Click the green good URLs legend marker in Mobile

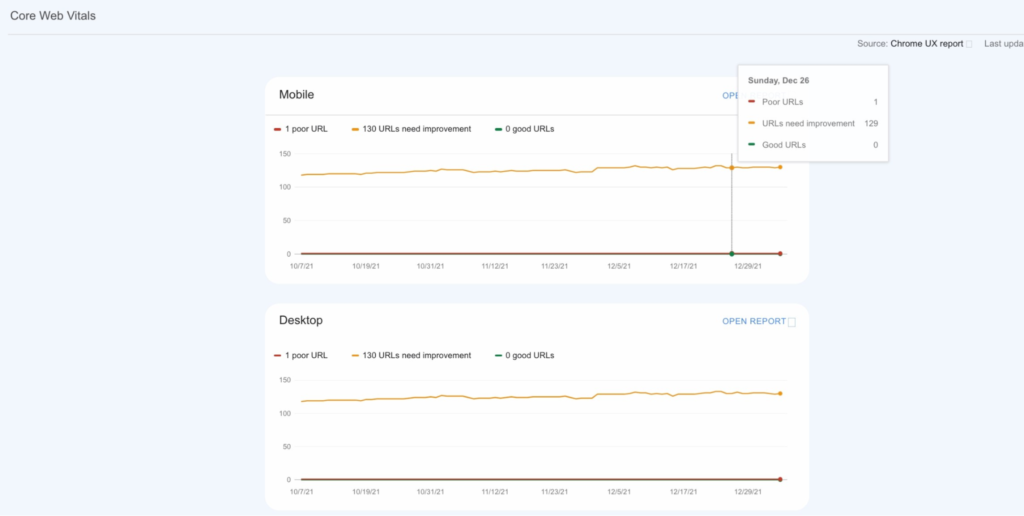[498, 129]
